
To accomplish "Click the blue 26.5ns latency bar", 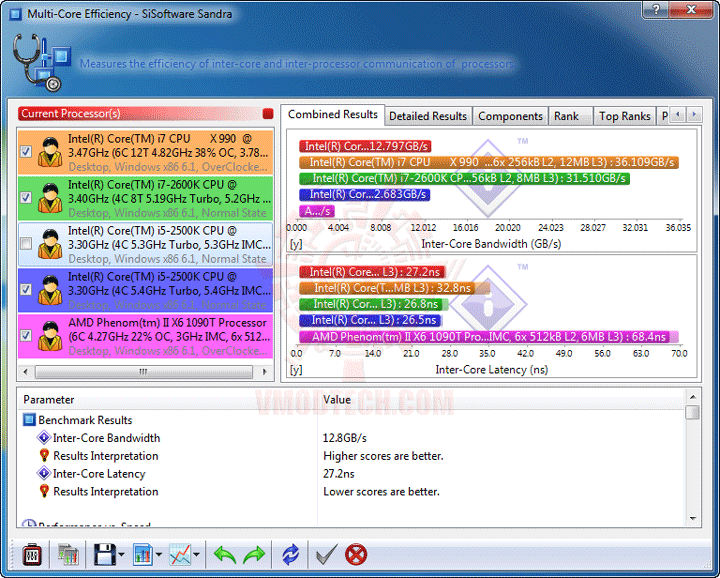I will 371,320.
